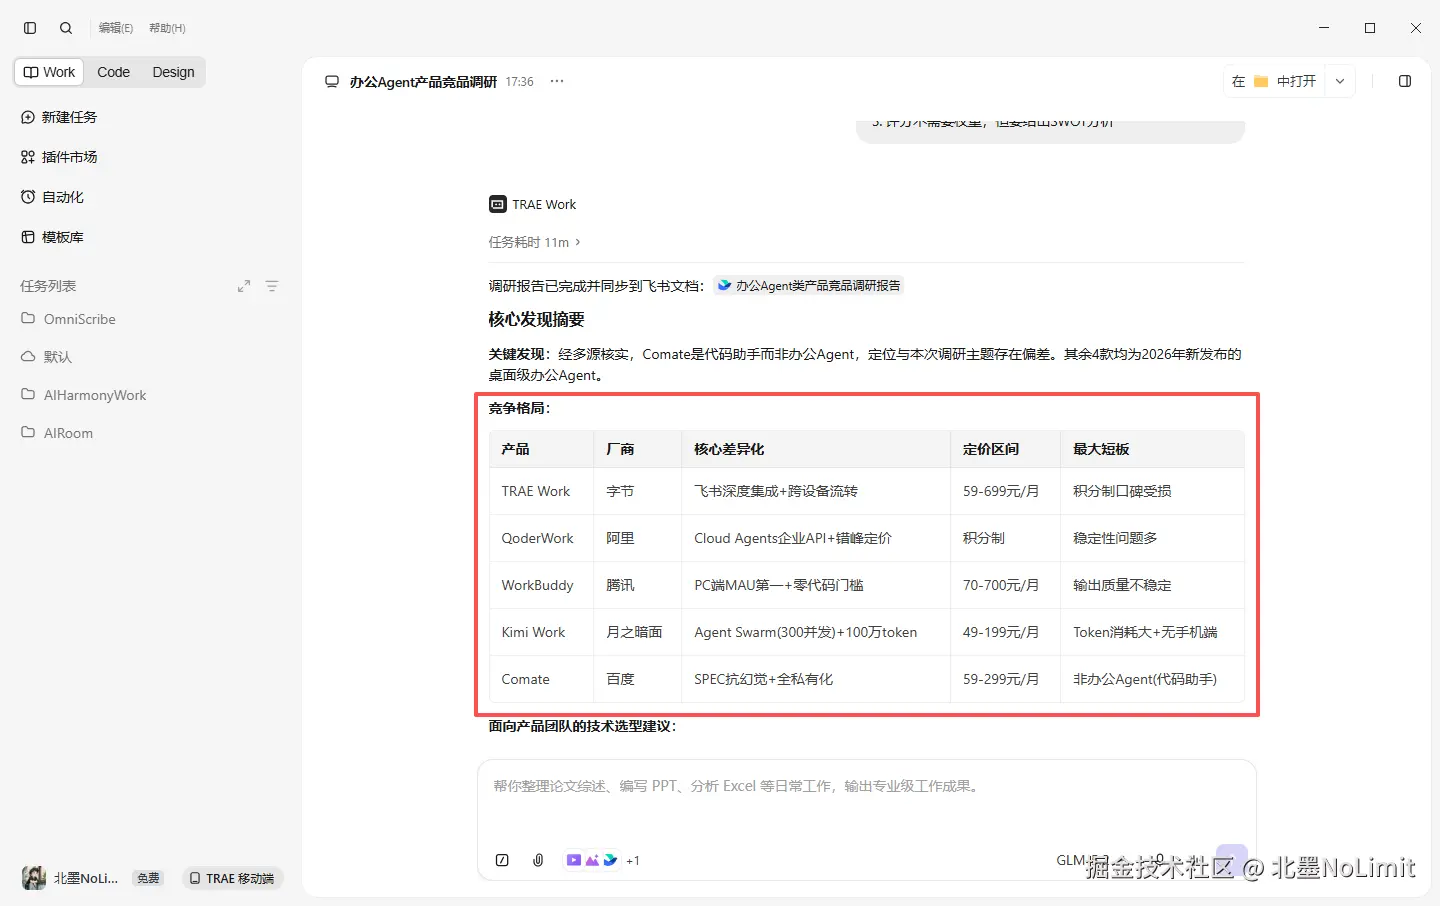The image size is (1440, 906).
Task: Select the AIRoom folder
Action: click(x=57, y=433)
